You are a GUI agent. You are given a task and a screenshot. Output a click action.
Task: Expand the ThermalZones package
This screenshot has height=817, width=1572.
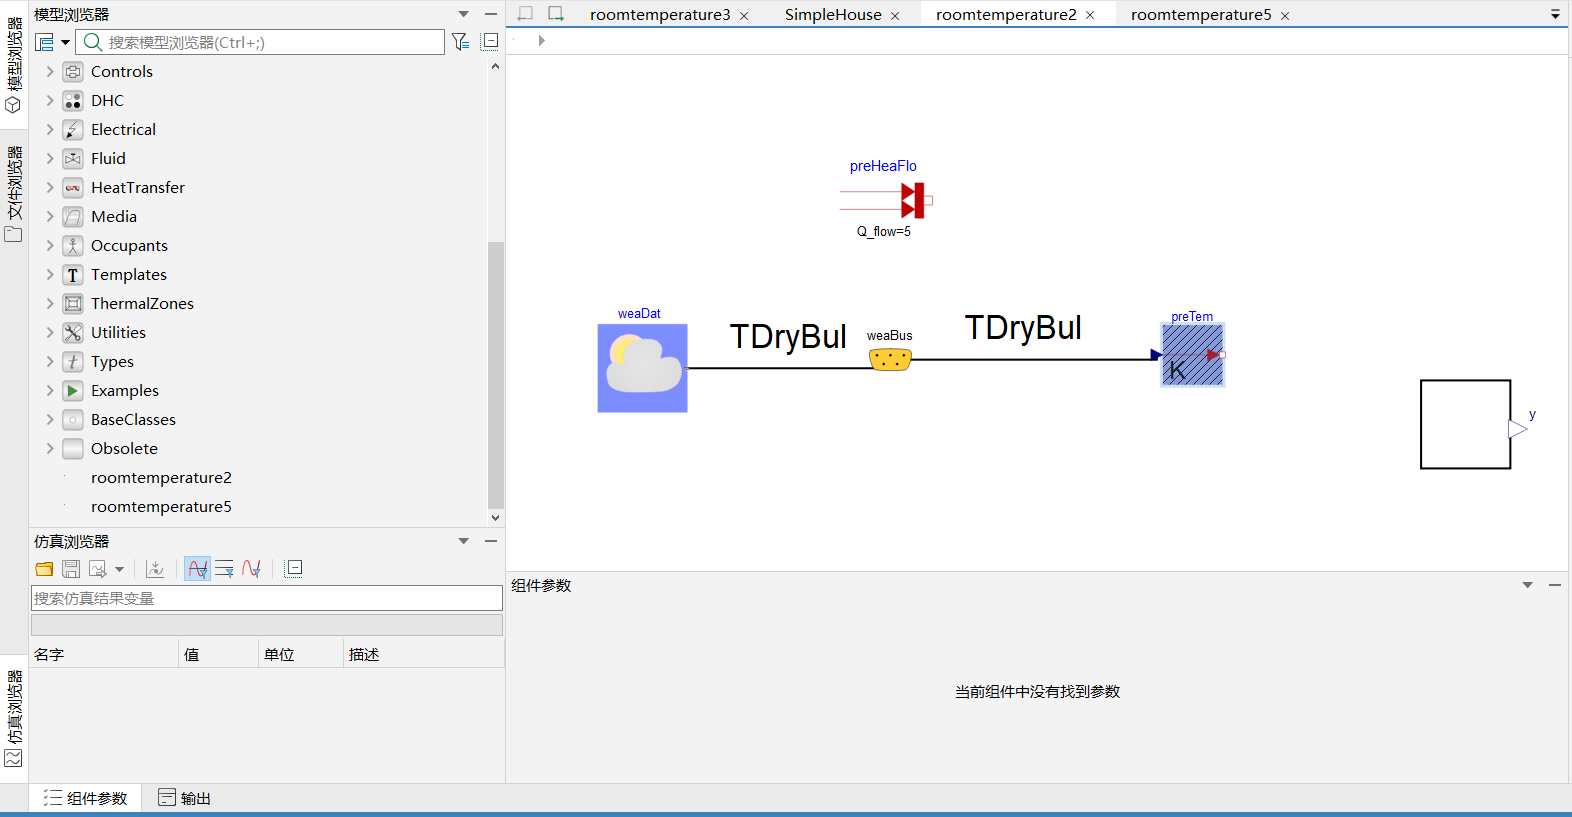click(50, 304)
